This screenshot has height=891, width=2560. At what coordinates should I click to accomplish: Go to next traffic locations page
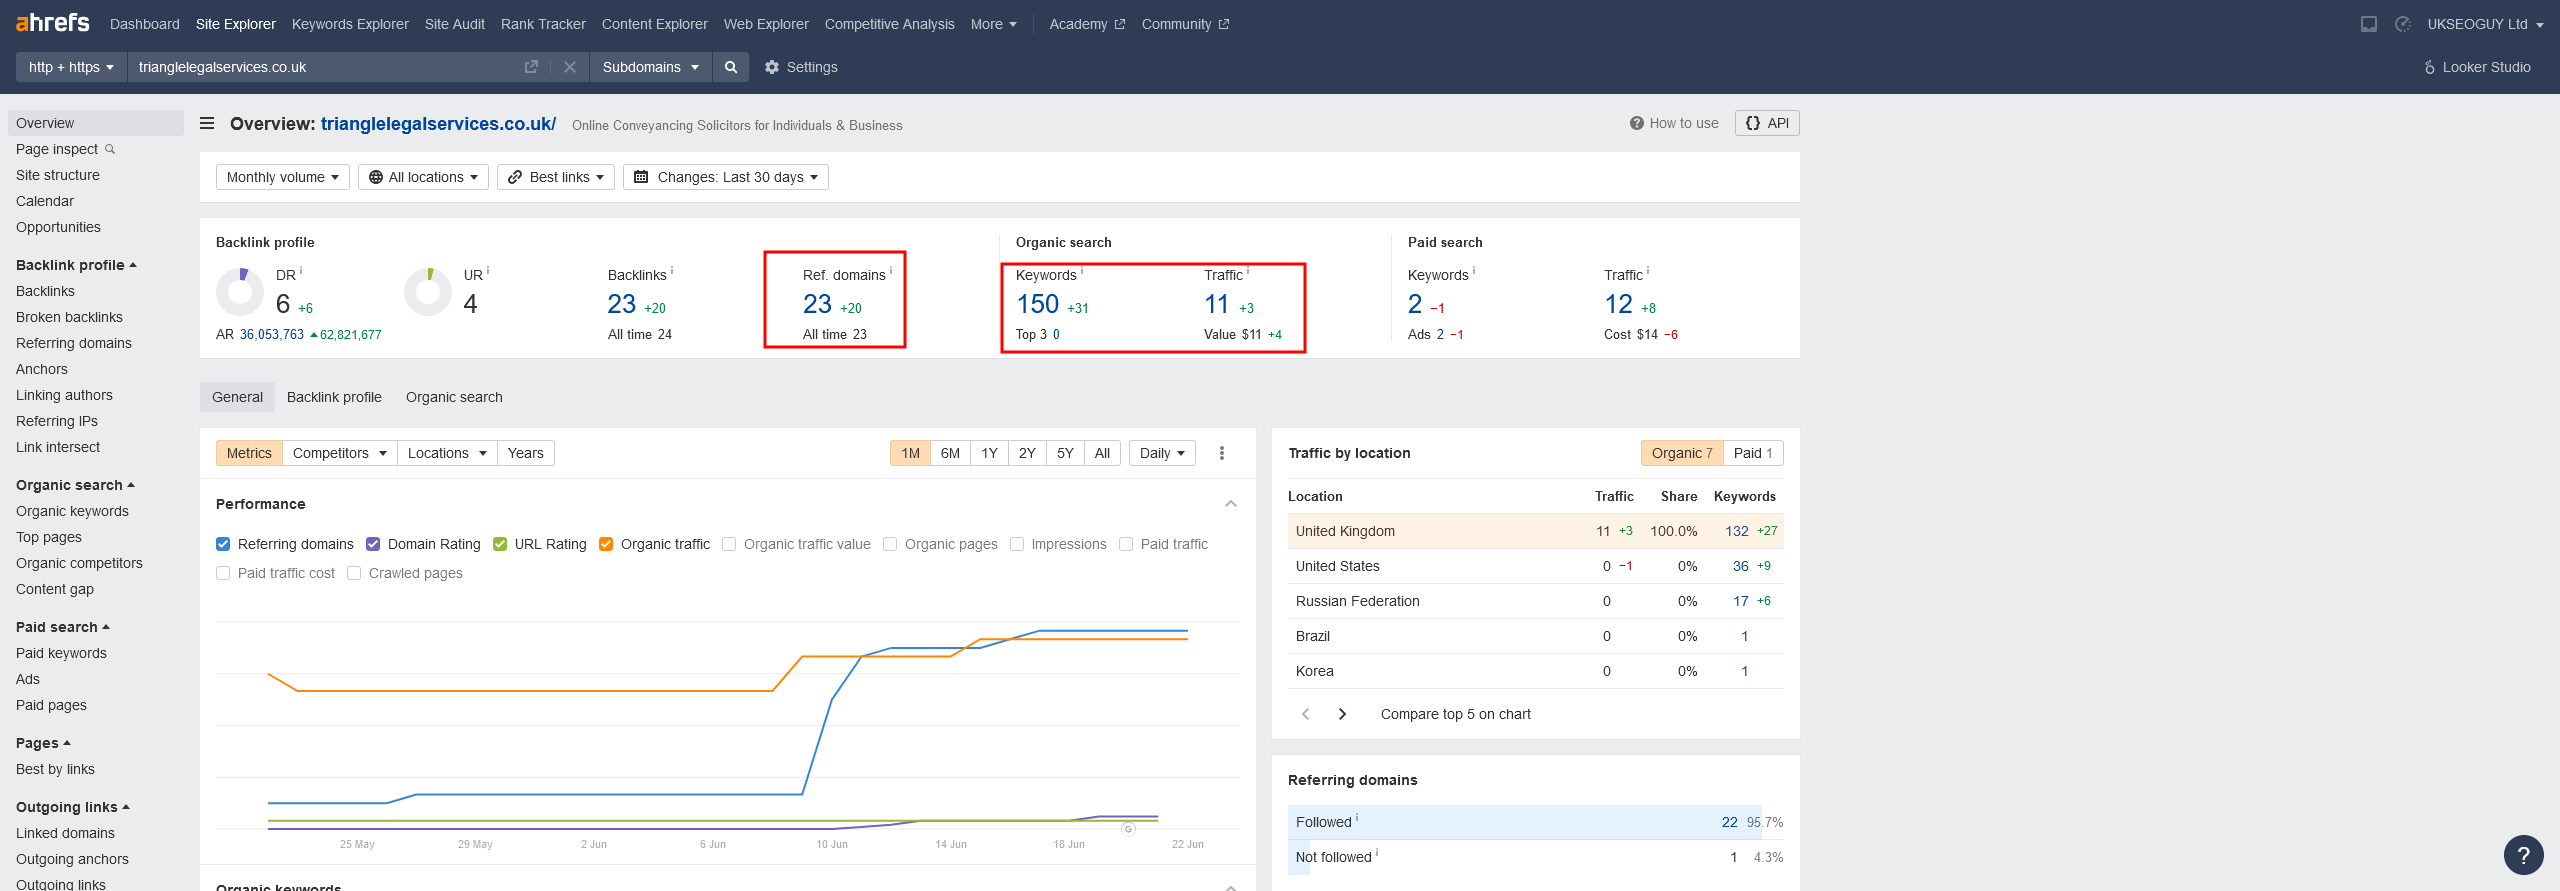coord(1342,714)
